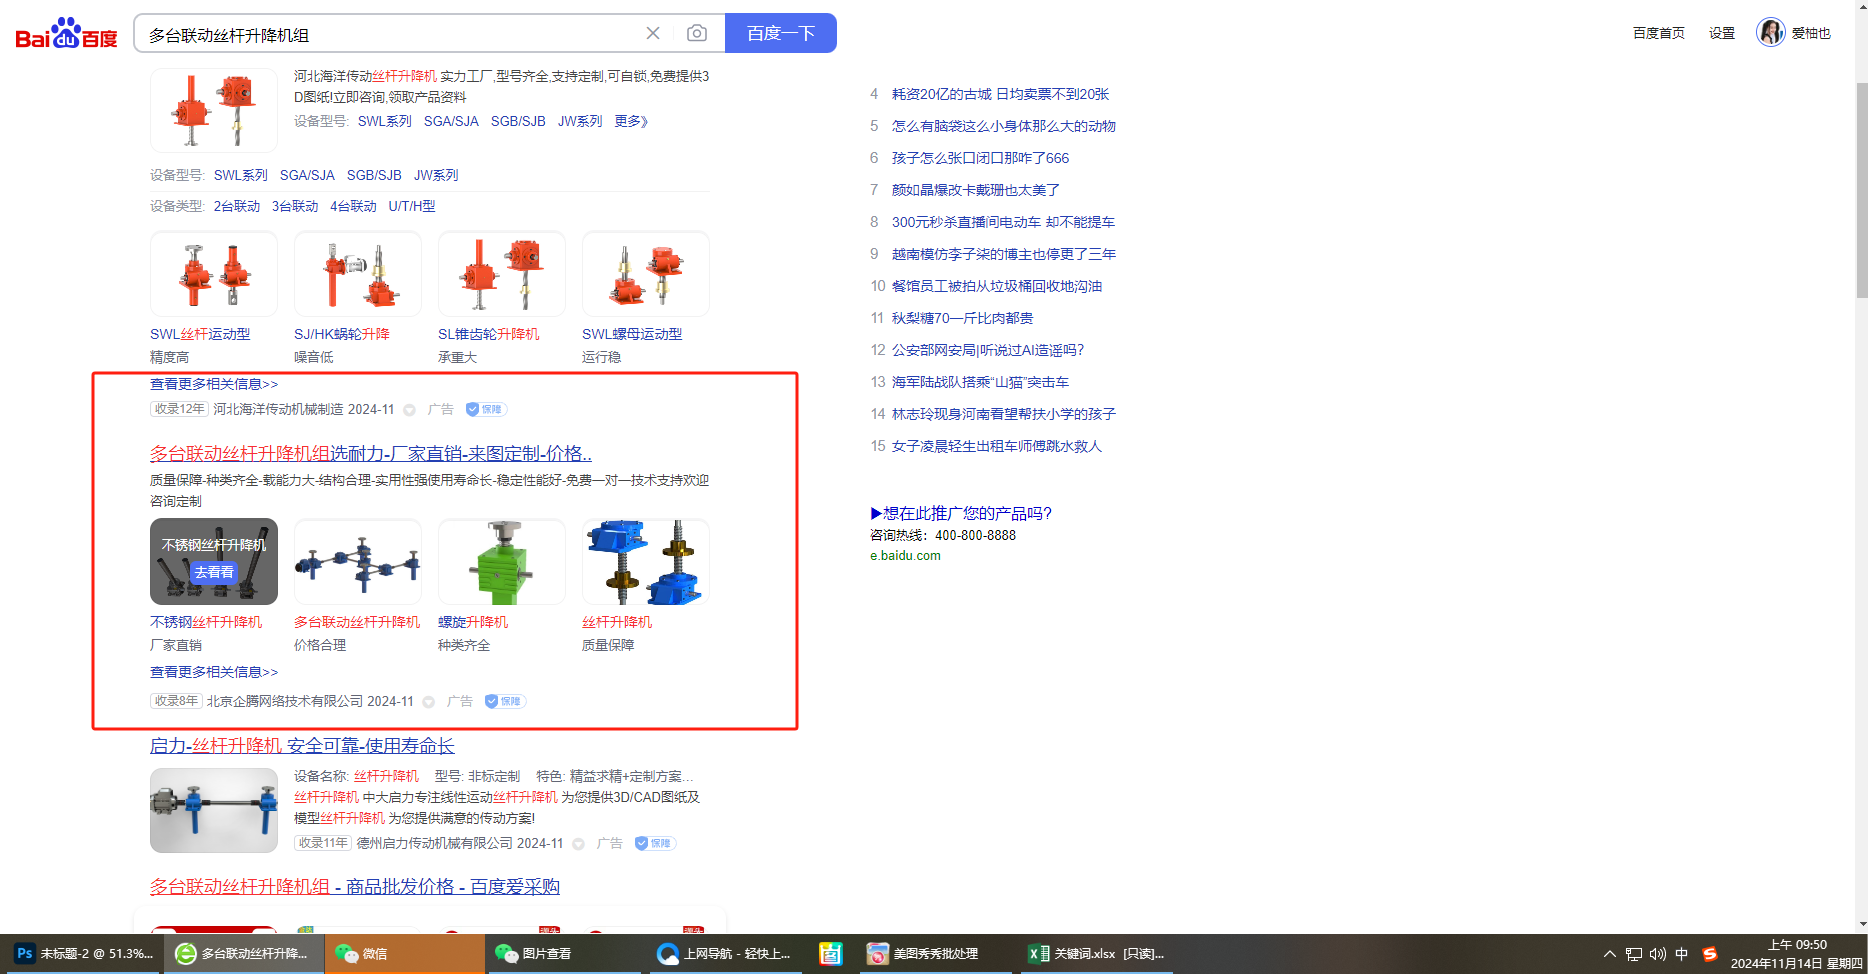Image resolution: width=1868 pixels, height=974 pixels.
Task: Open the 关键词.xlsx Excel taskbar button
Action: click(1097, 954)
